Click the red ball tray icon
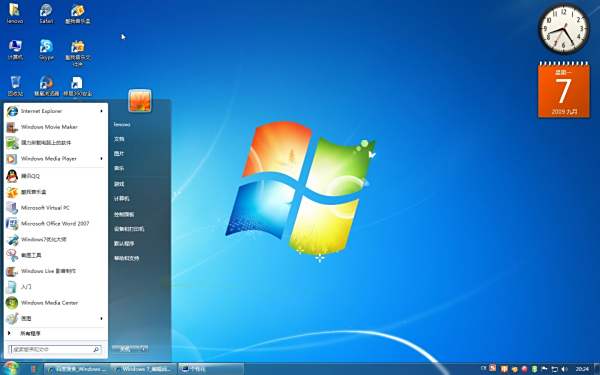600x375 pixels. (524, 369)
